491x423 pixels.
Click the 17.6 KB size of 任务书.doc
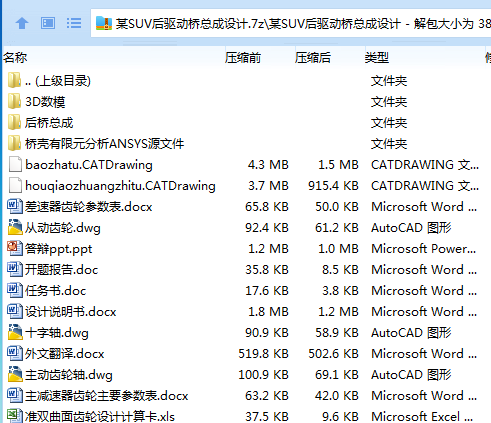267,291
